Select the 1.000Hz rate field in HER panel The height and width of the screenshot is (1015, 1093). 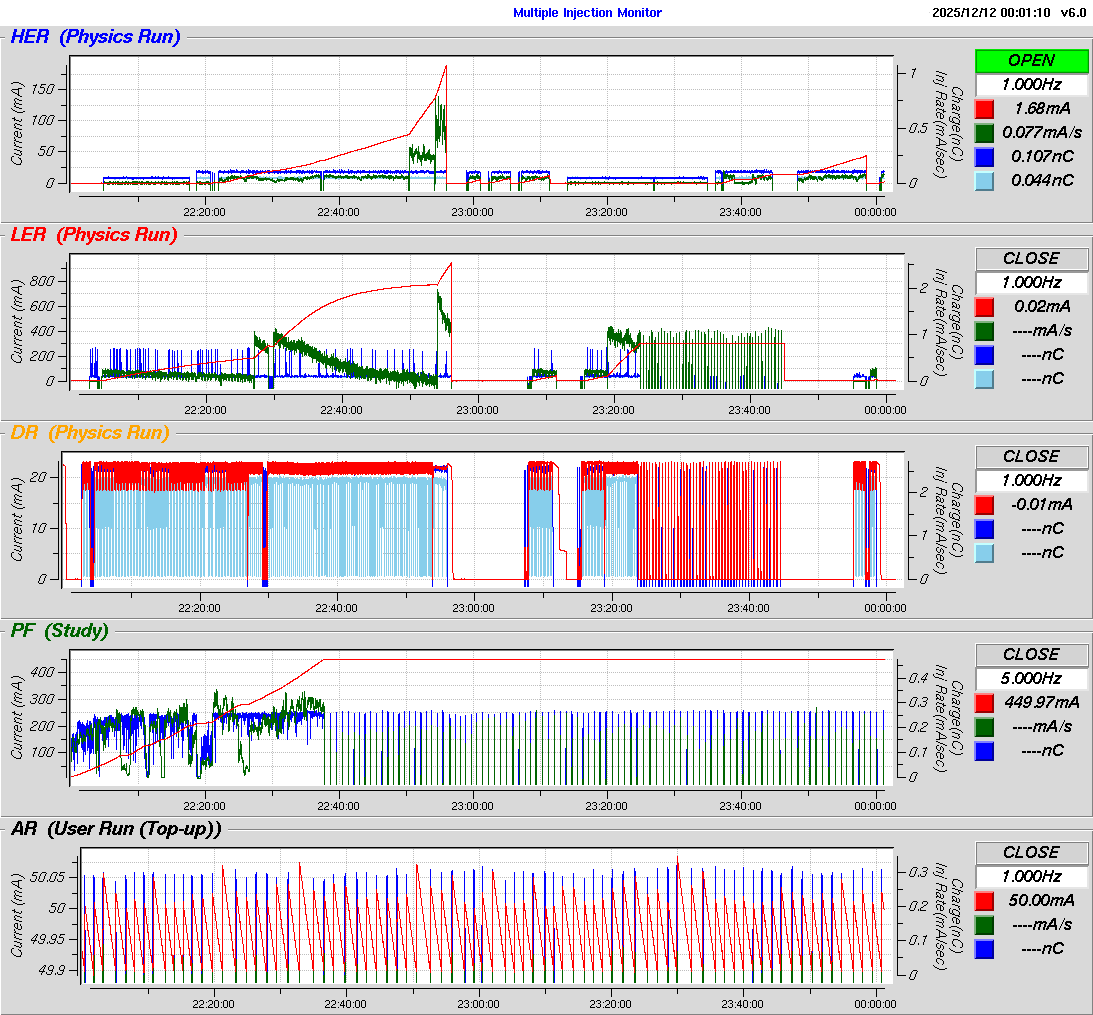pyautogui.click(x=1031, y=84)
